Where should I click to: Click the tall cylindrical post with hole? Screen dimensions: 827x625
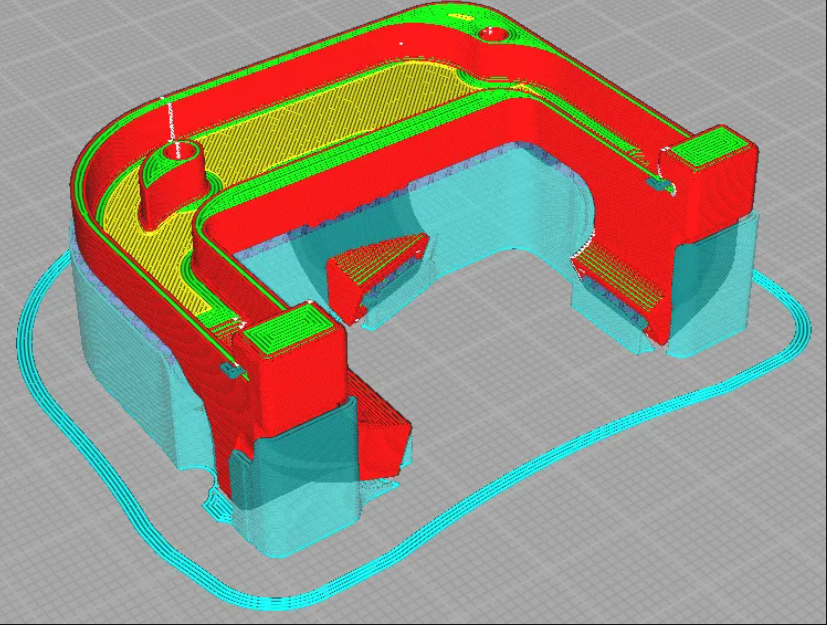173,185
